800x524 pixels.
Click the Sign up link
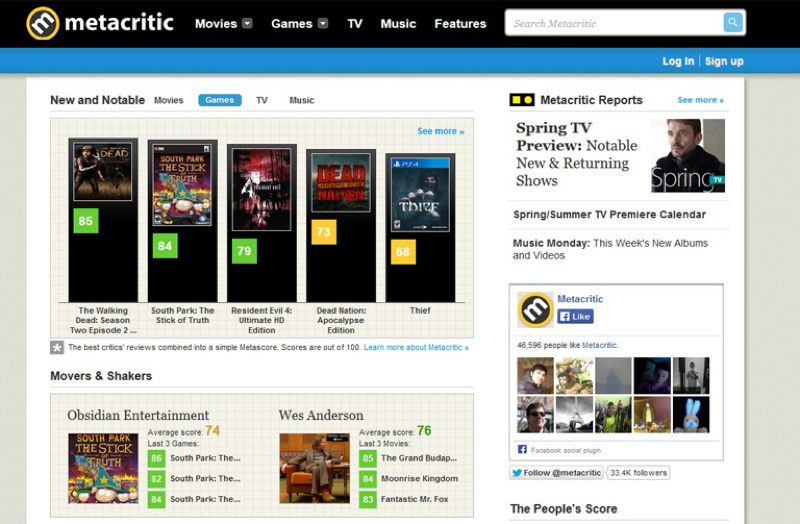point(724,61)
